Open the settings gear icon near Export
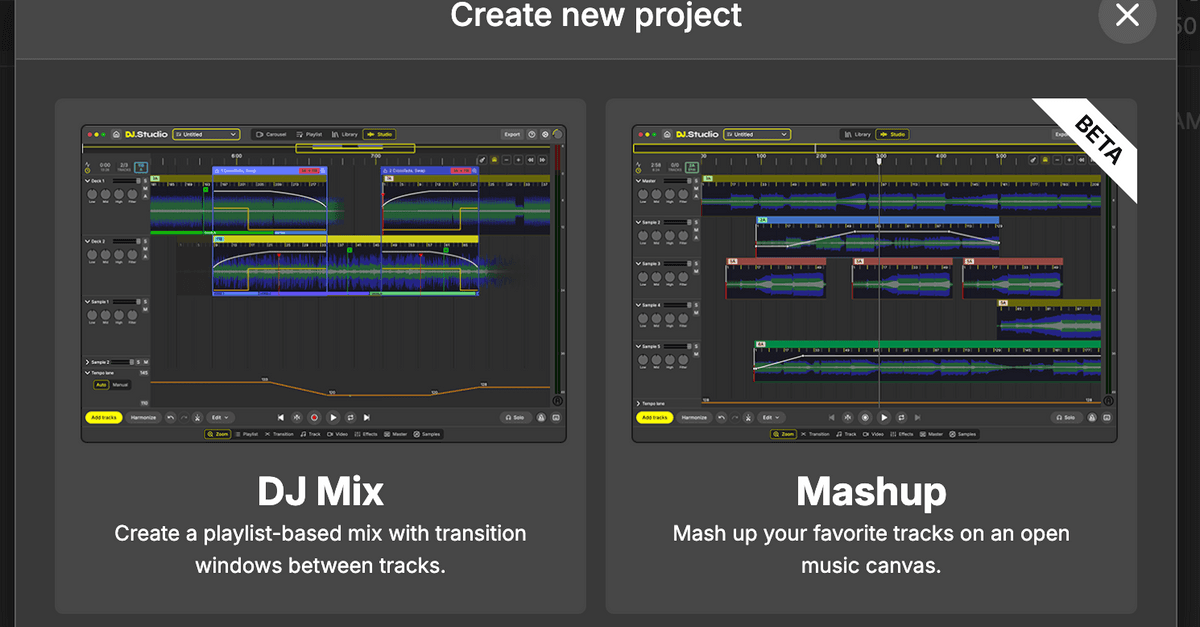This screenshot has height=627, width=1200. coord(545,134)
